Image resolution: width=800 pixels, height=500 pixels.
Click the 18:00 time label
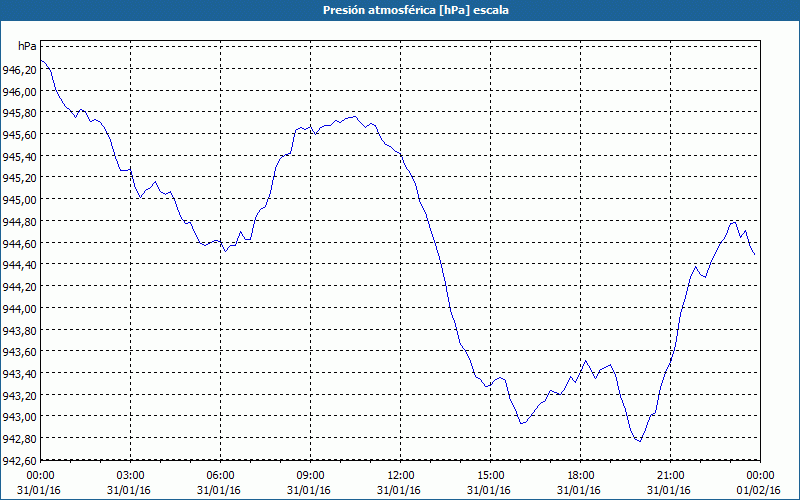pos(581,476)
